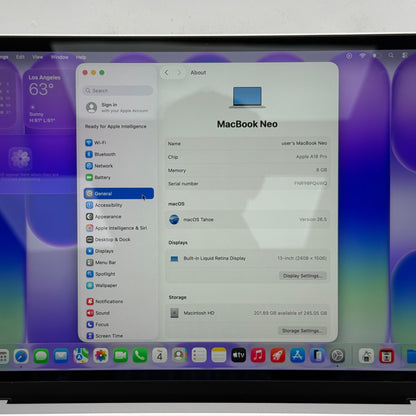Launch Music app in the Dock
Screen dimensions: 416x416
(x=258, y=356)
